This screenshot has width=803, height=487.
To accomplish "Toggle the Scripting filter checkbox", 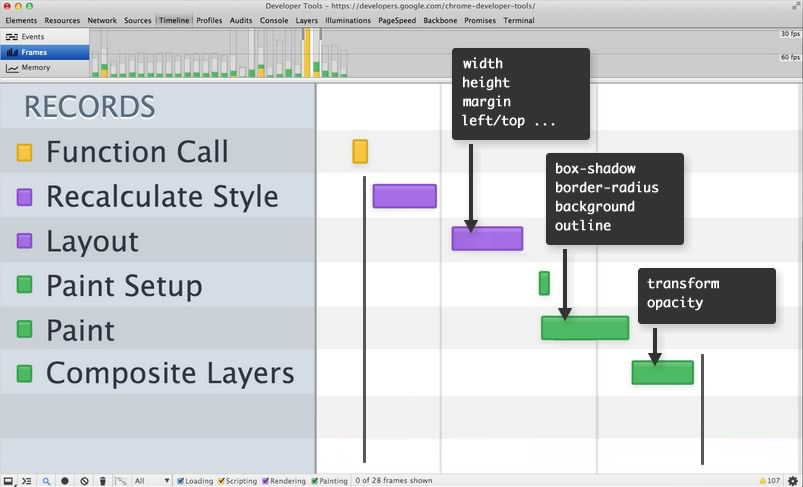I will (x=221, y=481).
